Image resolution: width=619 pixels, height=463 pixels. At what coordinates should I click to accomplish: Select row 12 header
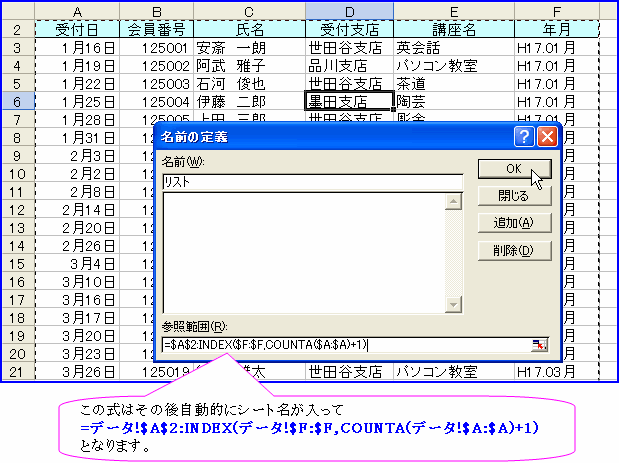[18, 210]
